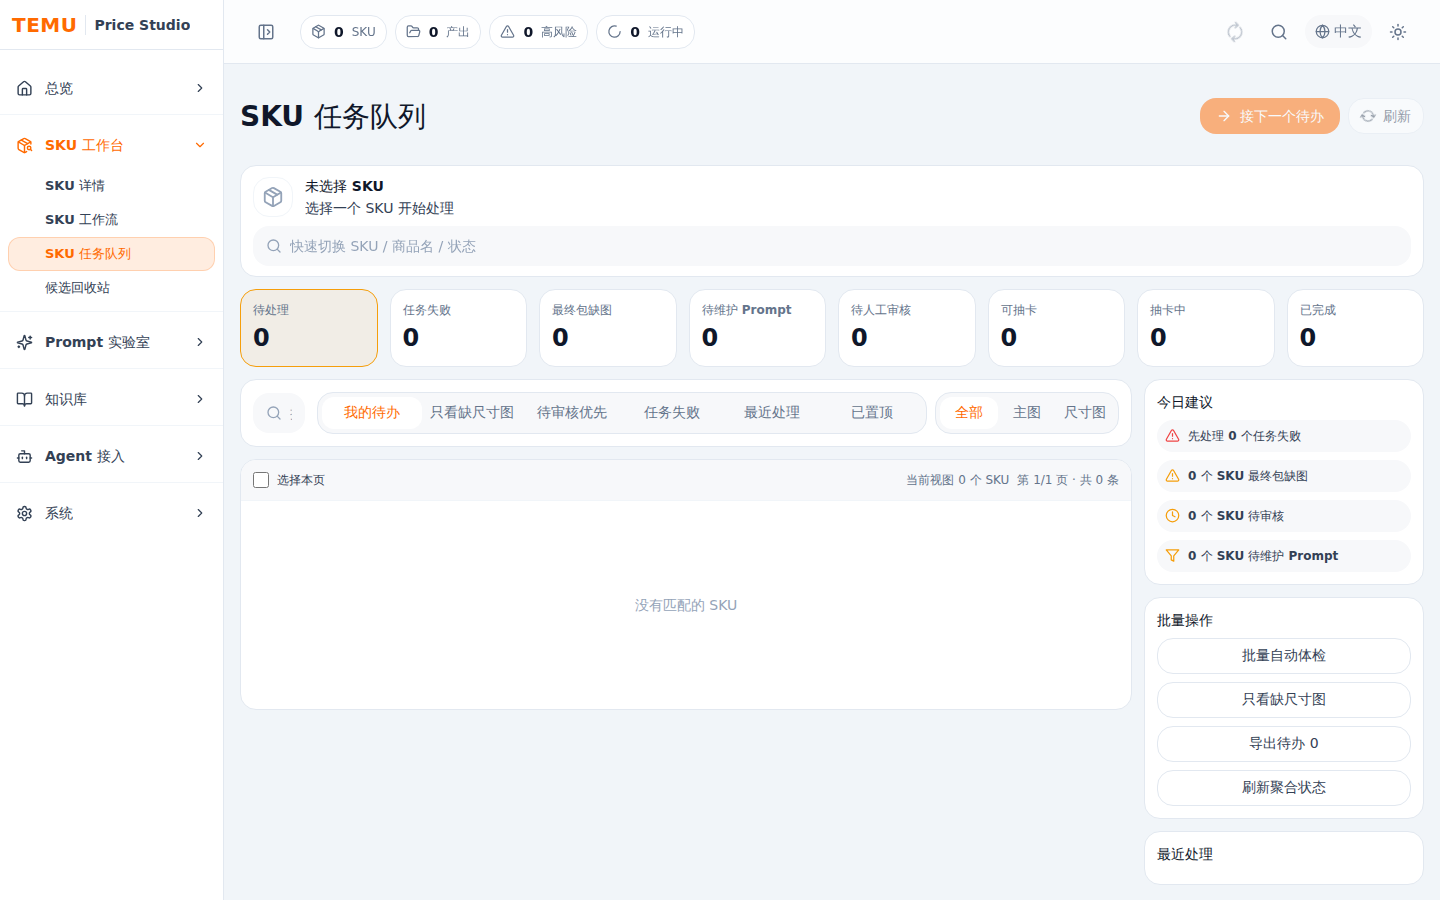Click the 未选择 SKU box icon

(x=273, y=197)
